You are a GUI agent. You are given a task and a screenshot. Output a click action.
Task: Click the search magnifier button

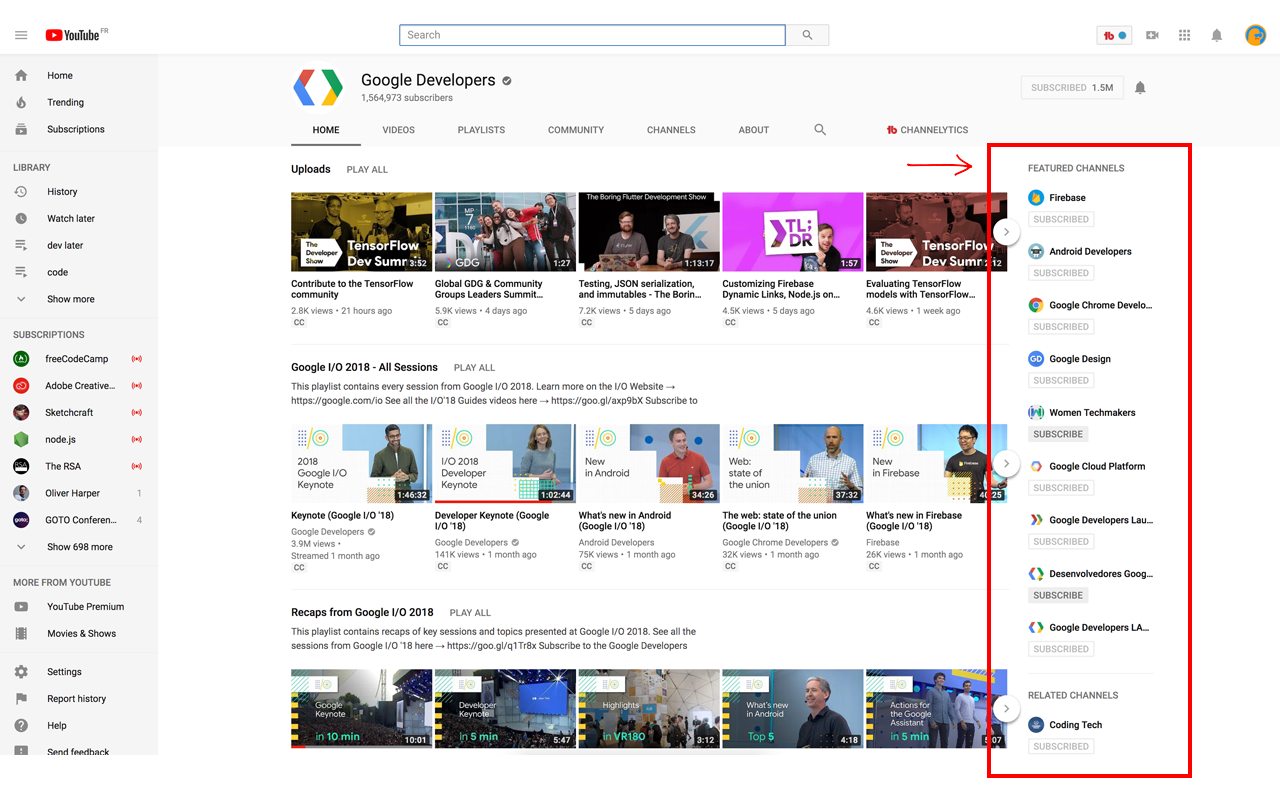(807, 35)
